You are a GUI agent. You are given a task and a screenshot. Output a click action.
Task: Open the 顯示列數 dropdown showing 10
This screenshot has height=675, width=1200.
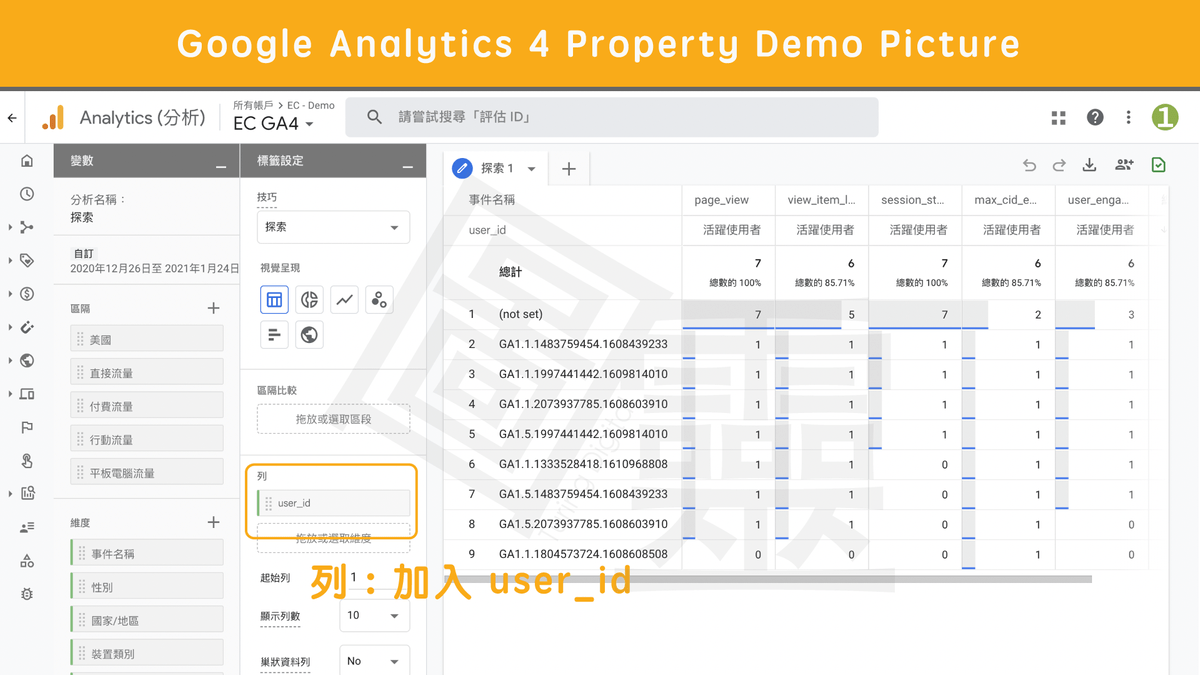pos(374,615)
